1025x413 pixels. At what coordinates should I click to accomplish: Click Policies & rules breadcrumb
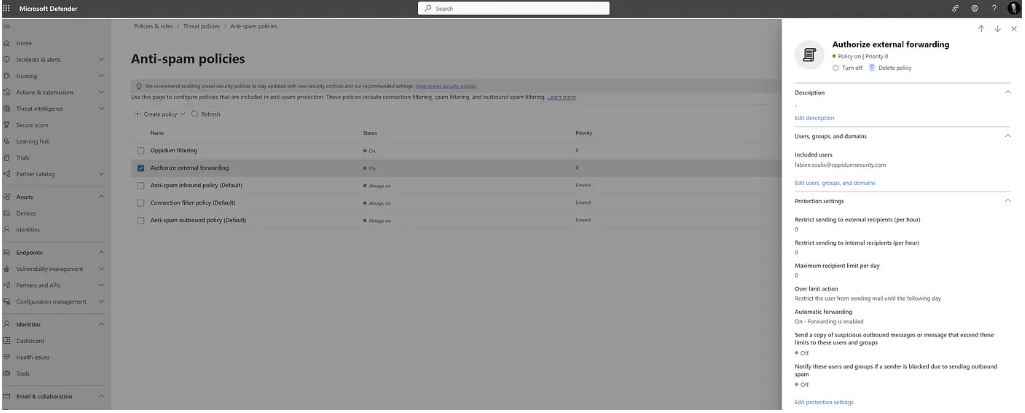154,26
